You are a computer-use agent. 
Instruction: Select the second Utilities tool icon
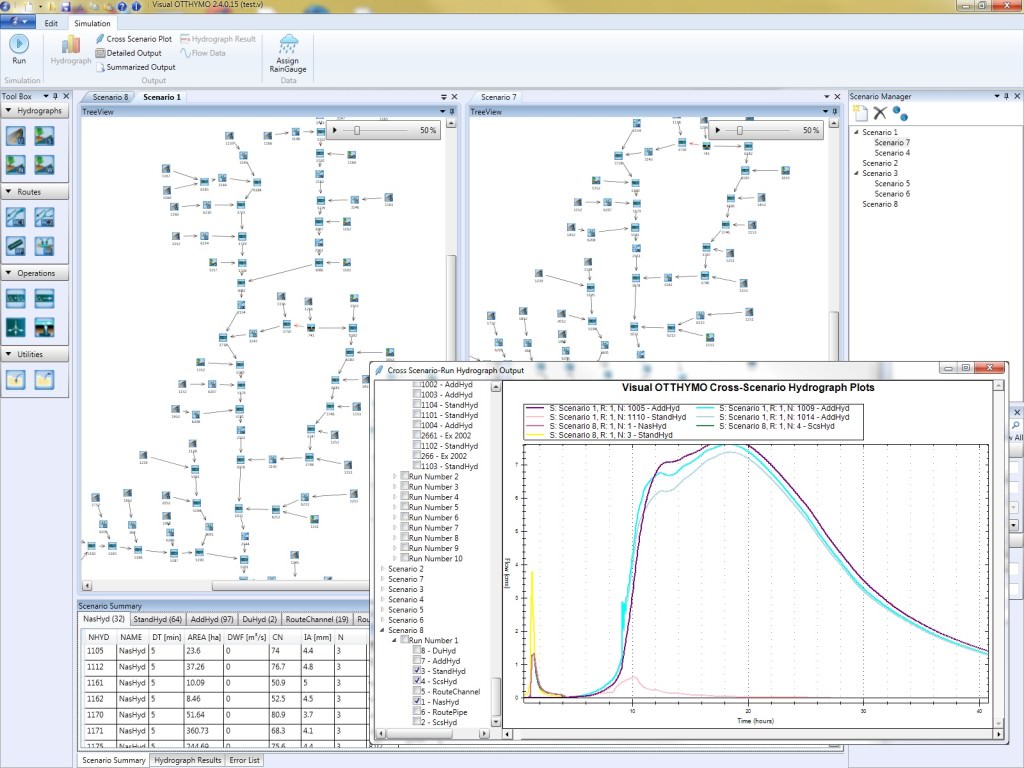[44, 379]
